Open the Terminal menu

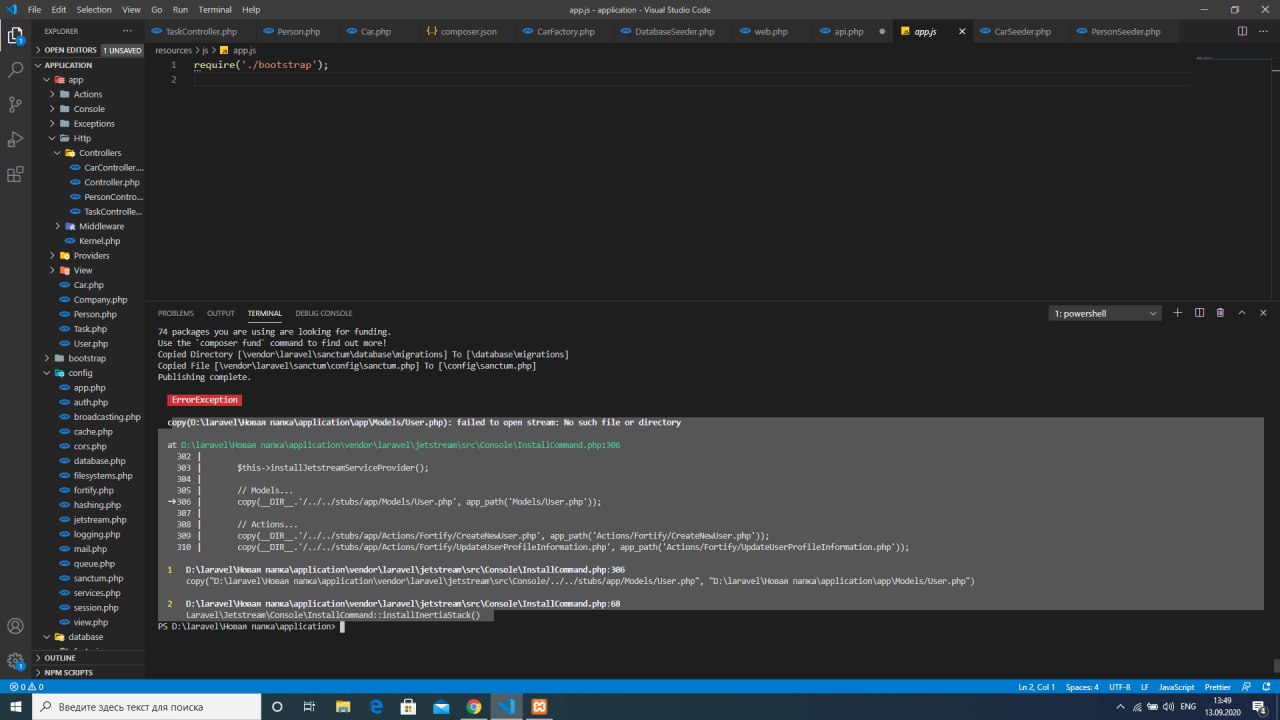(x=215, y=9)
